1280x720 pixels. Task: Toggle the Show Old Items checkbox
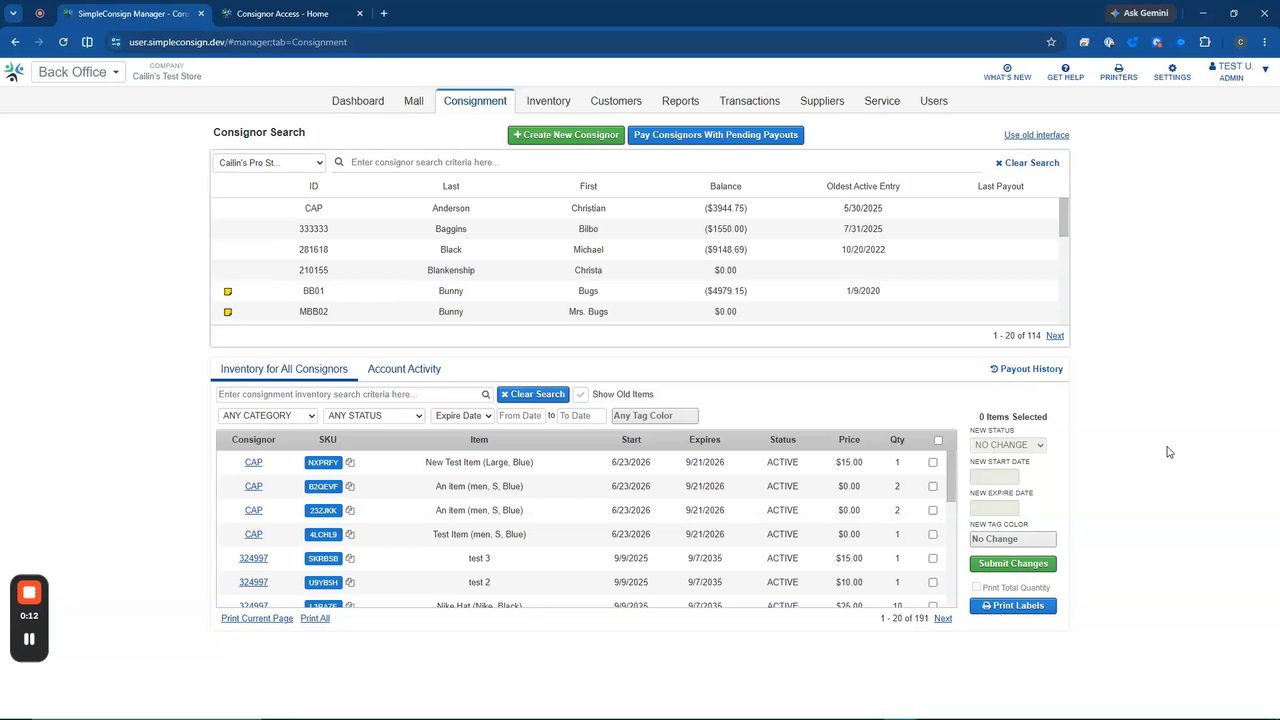pyautogui.click(x=581, y=395)
